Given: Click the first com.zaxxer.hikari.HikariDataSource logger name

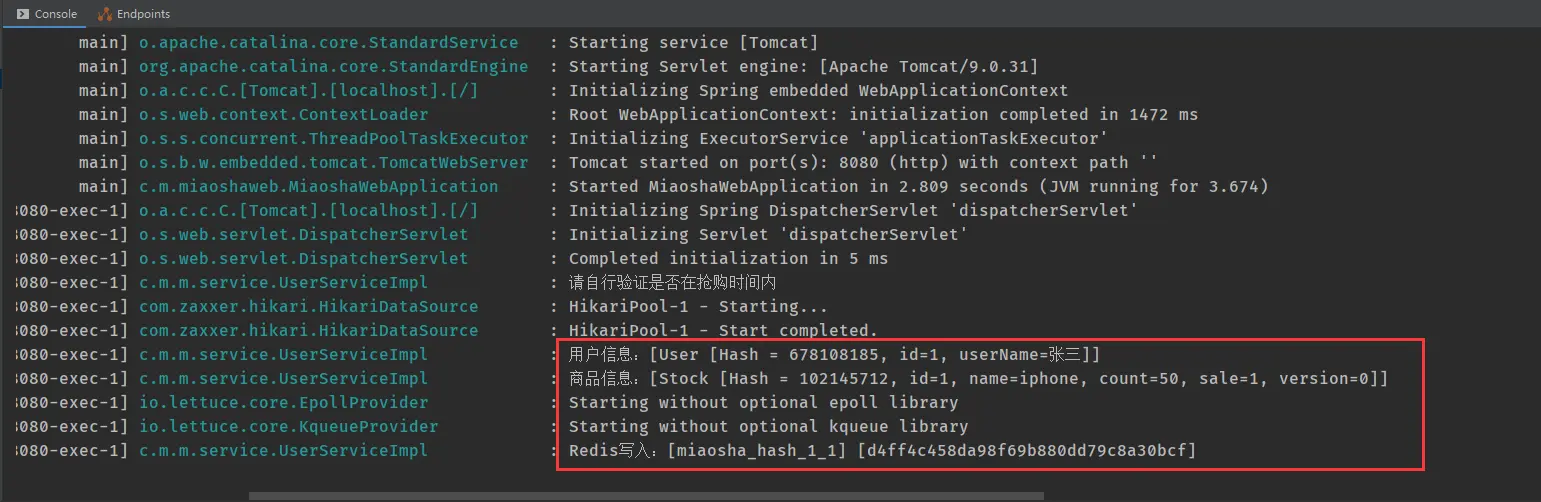Looking at the screenshot, I should tap(308, 306).
